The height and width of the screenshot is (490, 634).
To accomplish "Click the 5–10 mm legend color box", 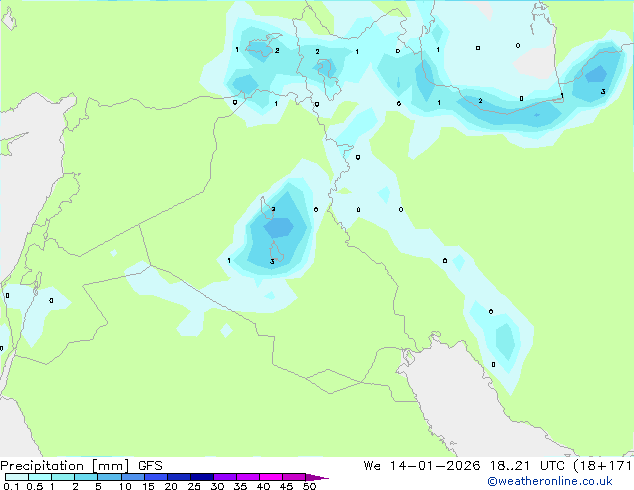I will pos(109,477).
